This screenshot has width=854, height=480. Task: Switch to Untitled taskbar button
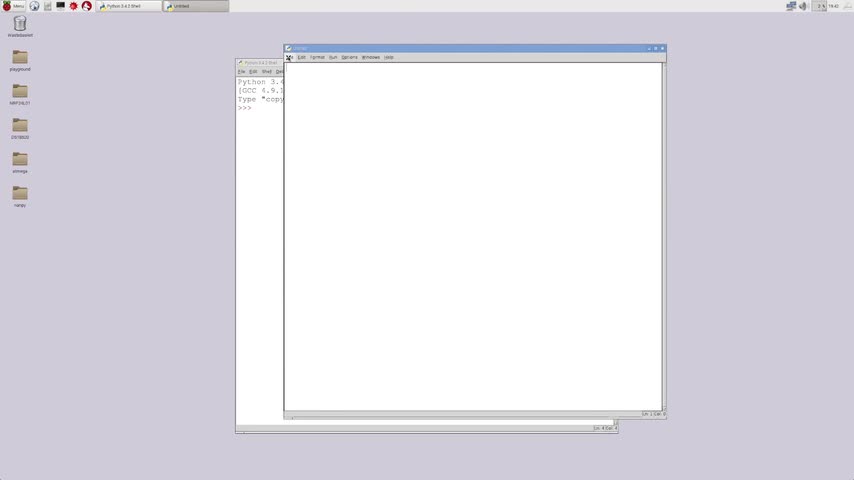coord(196,6)
